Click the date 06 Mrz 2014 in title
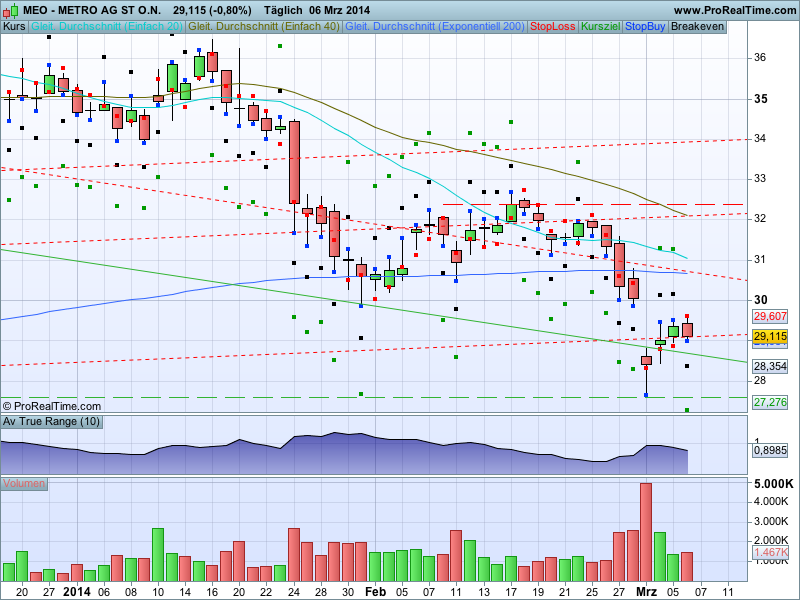 point(339,10)
